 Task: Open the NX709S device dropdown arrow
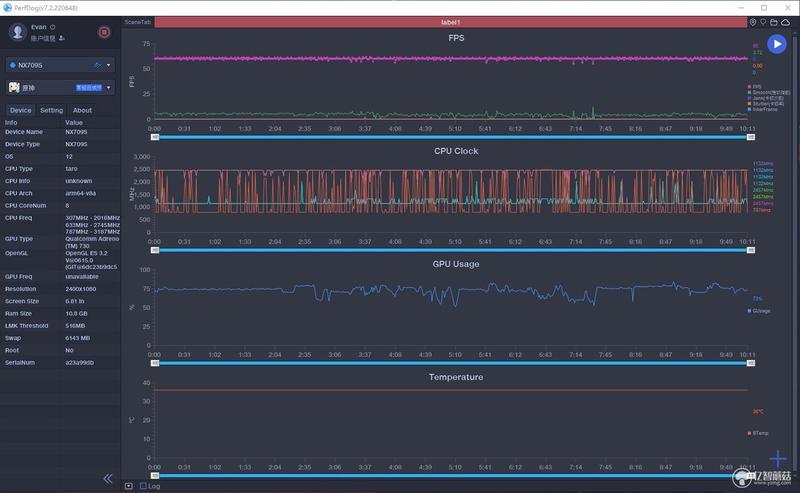109,65
